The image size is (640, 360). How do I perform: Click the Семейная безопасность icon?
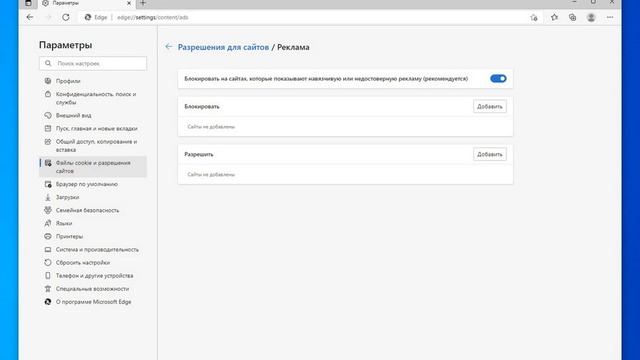[x=48, y=210]
